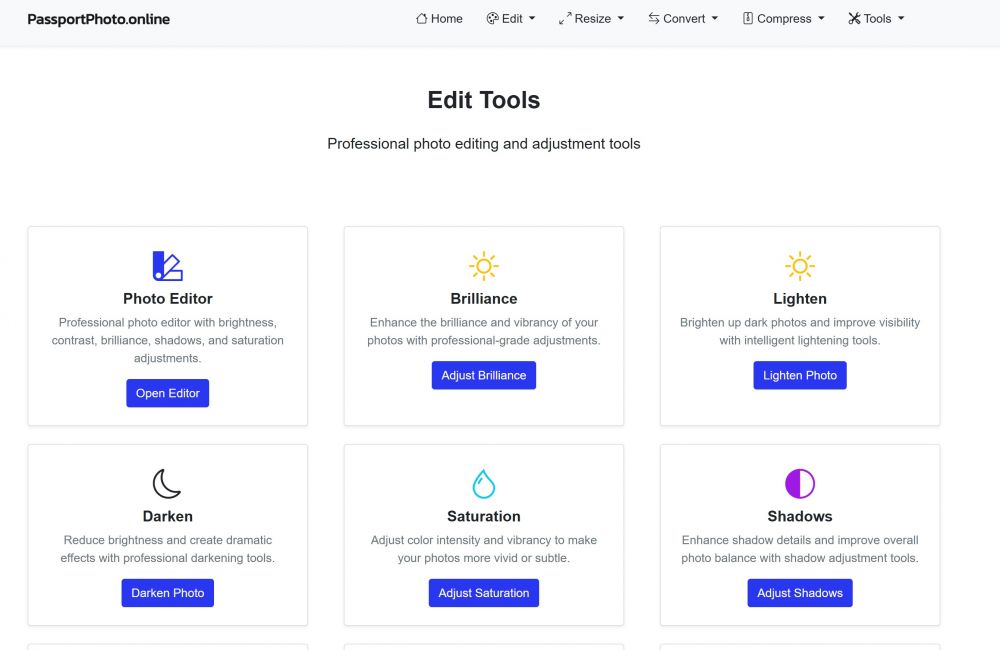This screenshot has width=1000, height=650.
Task: Click the Darken Photo button
Action: click(x=168, y=593)
